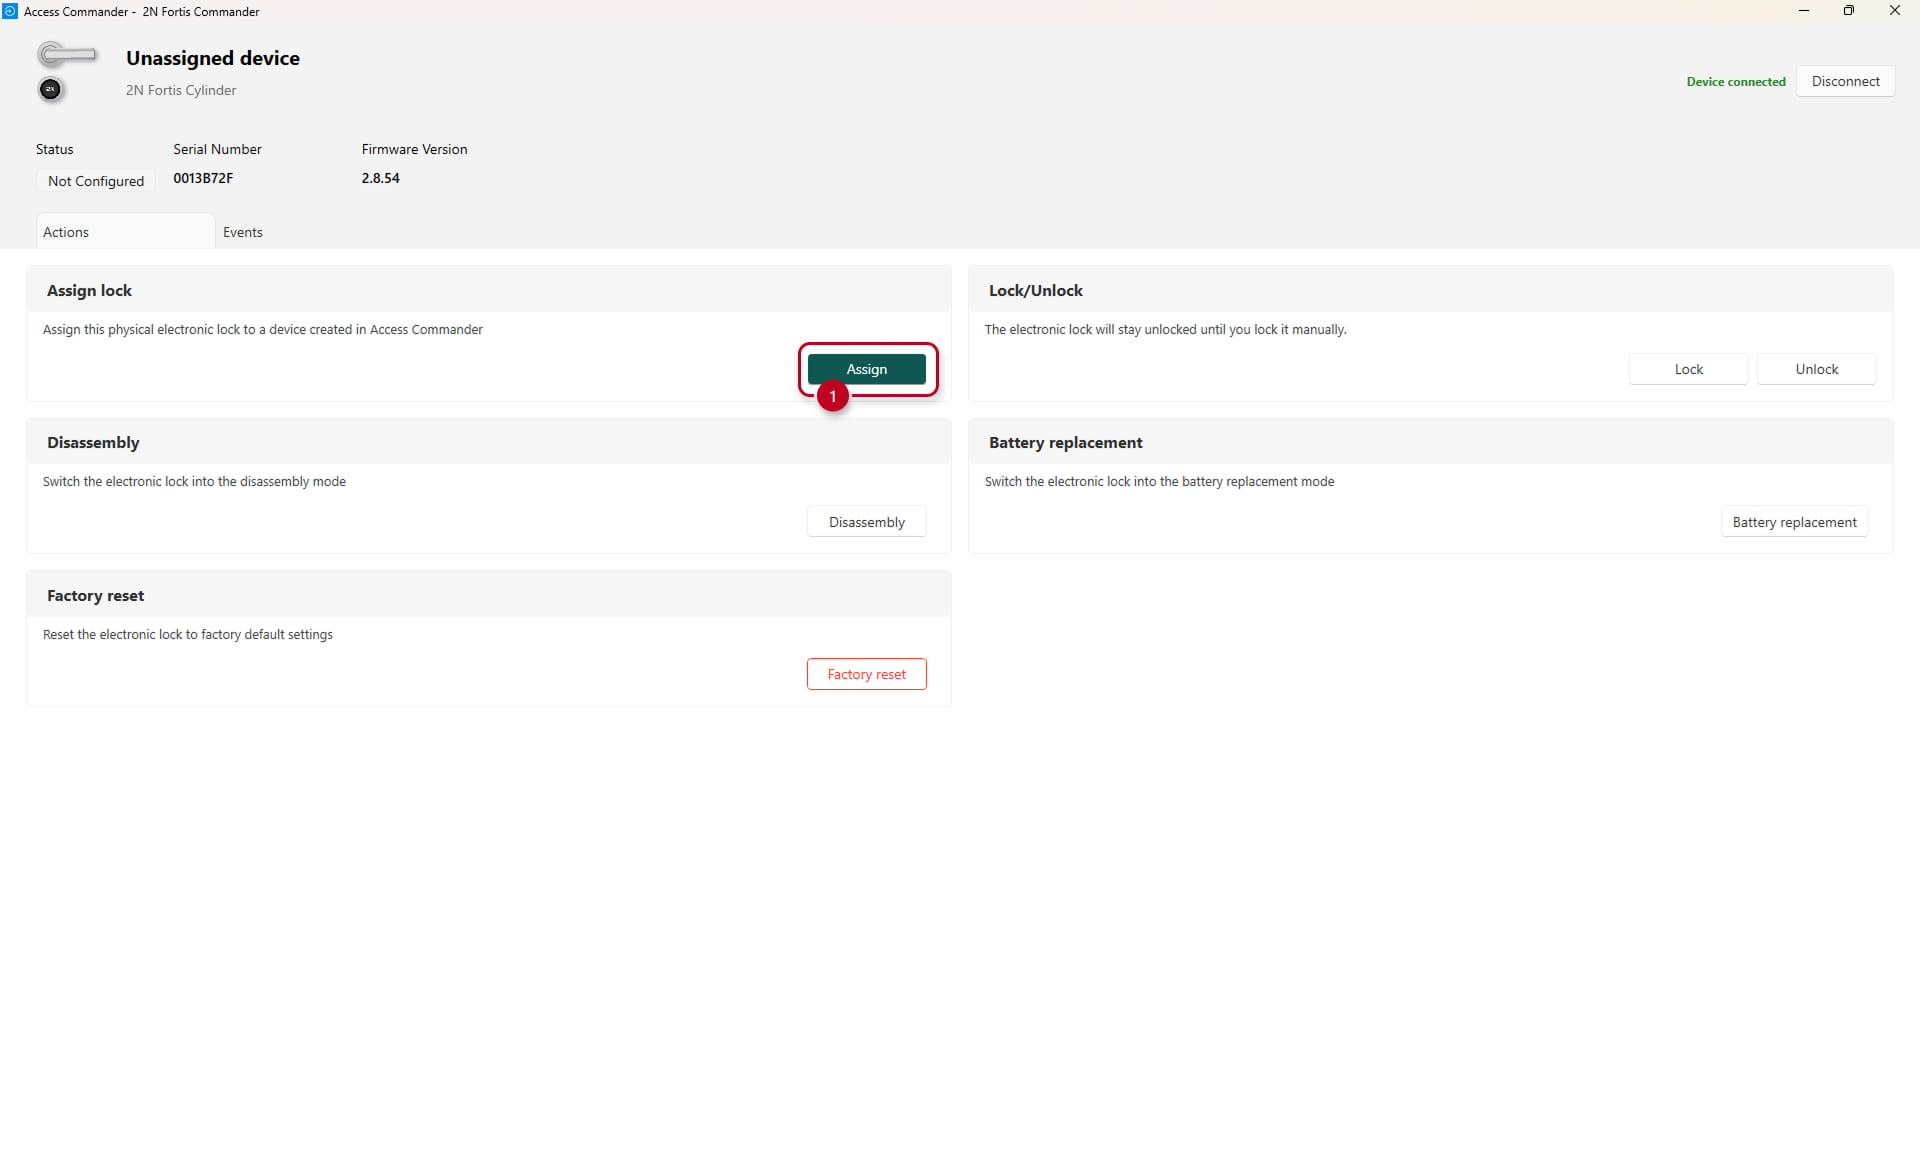Open Battery replacement mode
The width and height of the screenshot is (1920, 1152).
pyautogui.click(x=1794, y=522)
